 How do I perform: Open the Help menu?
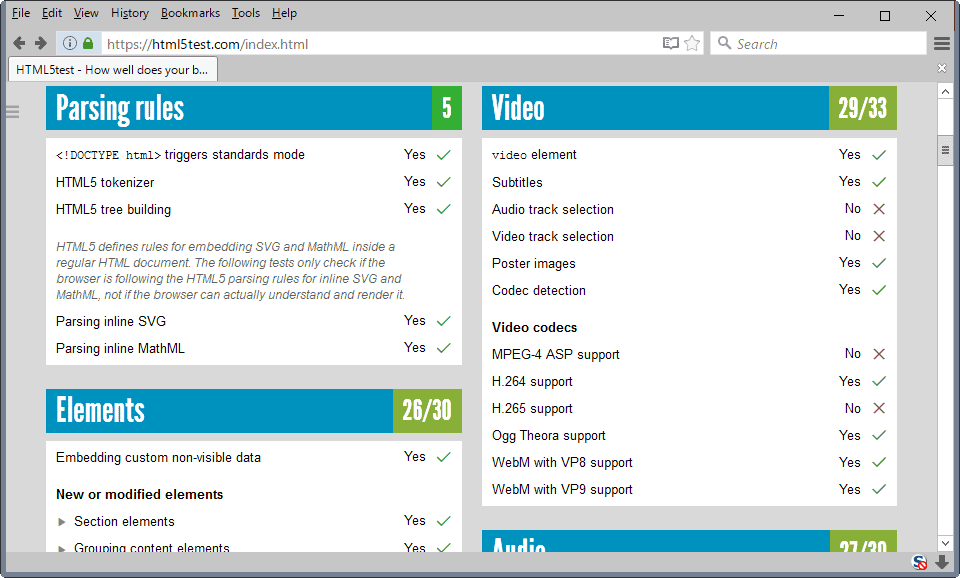click(x=284, y=13)
